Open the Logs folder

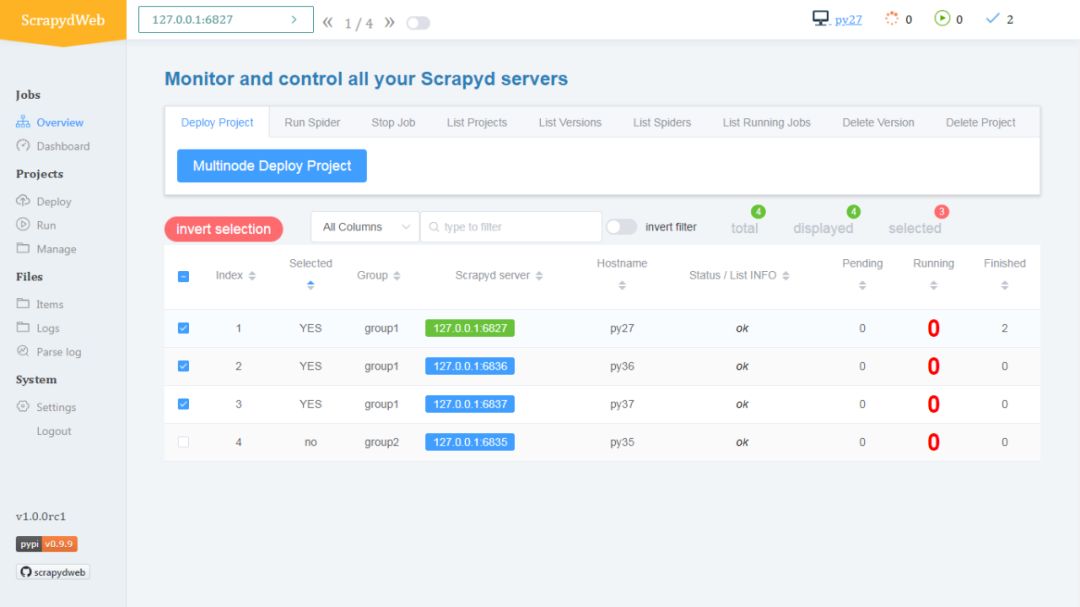click(38, 328)
